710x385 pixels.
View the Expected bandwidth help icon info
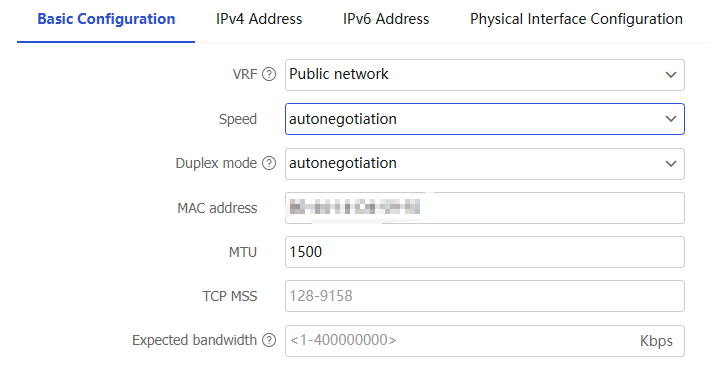coord(269,340)
